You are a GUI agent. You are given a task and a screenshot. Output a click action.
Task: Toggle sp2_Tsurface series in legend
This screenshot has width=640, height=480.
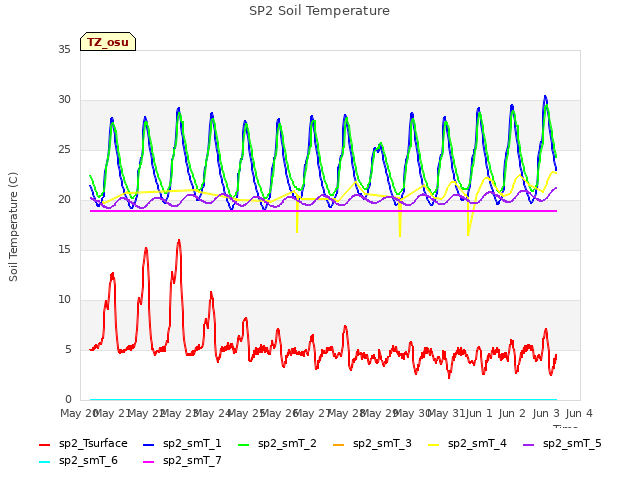[x=83, y=444]
